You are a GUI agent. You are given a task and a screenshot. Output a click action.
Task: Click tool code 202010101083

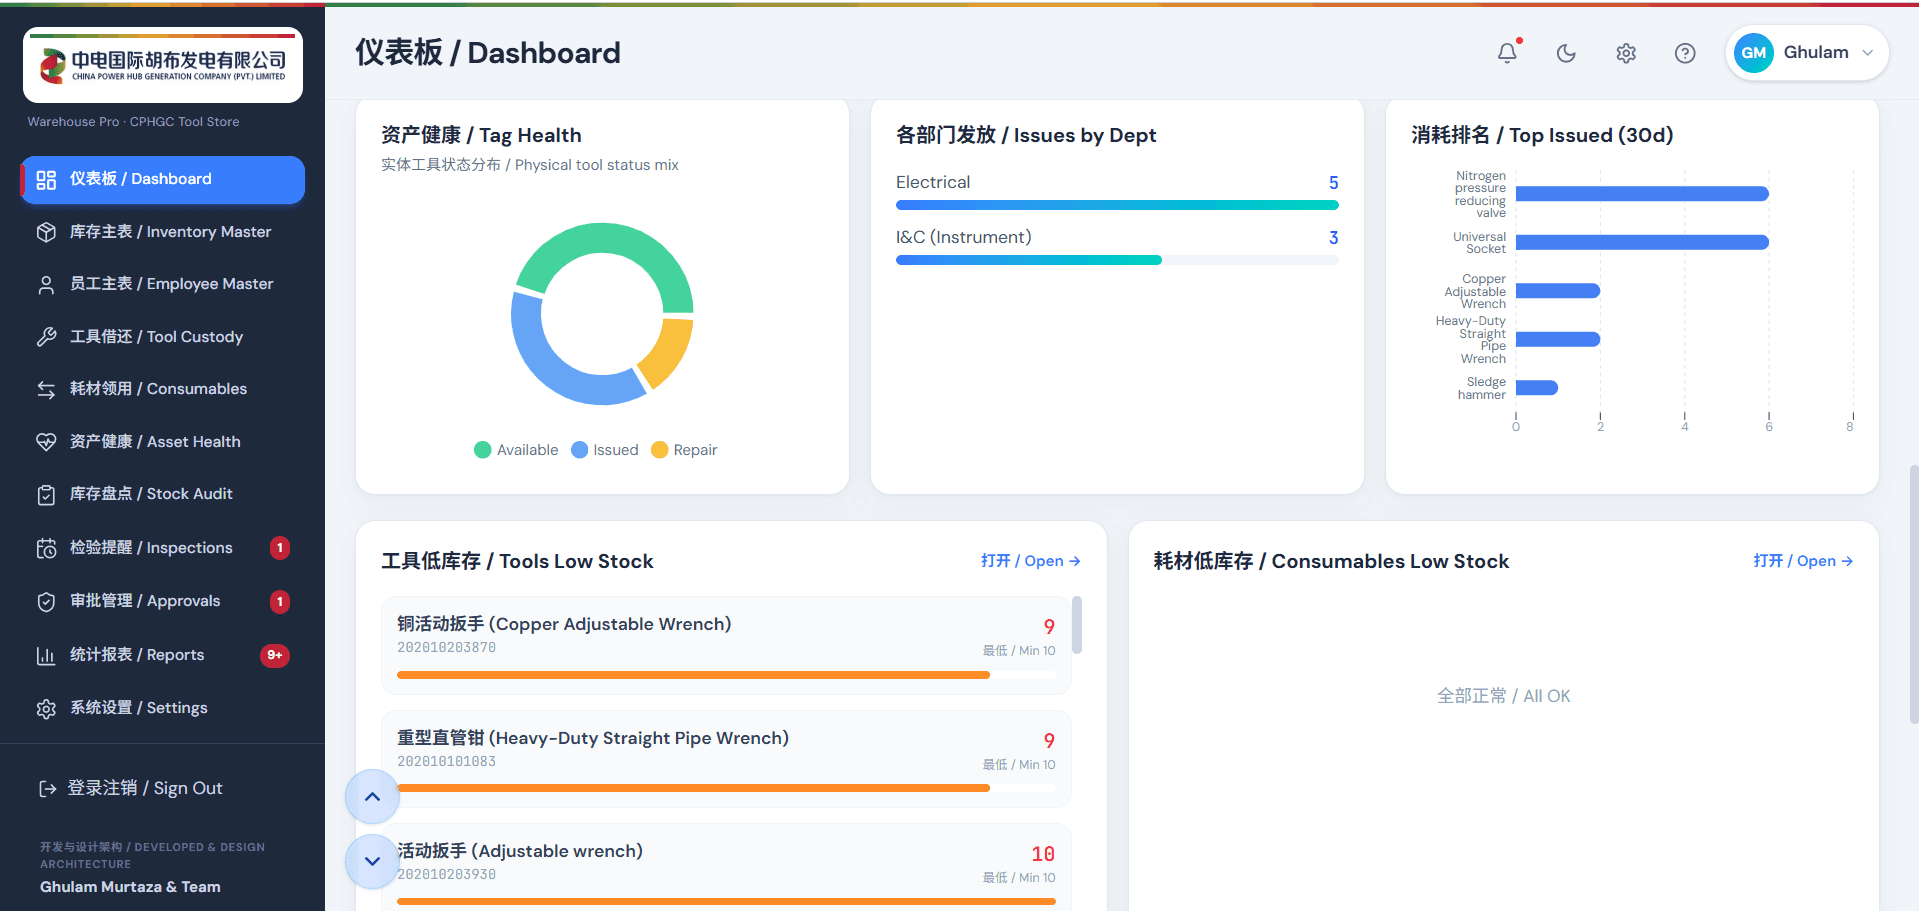(x=446, y=762)
